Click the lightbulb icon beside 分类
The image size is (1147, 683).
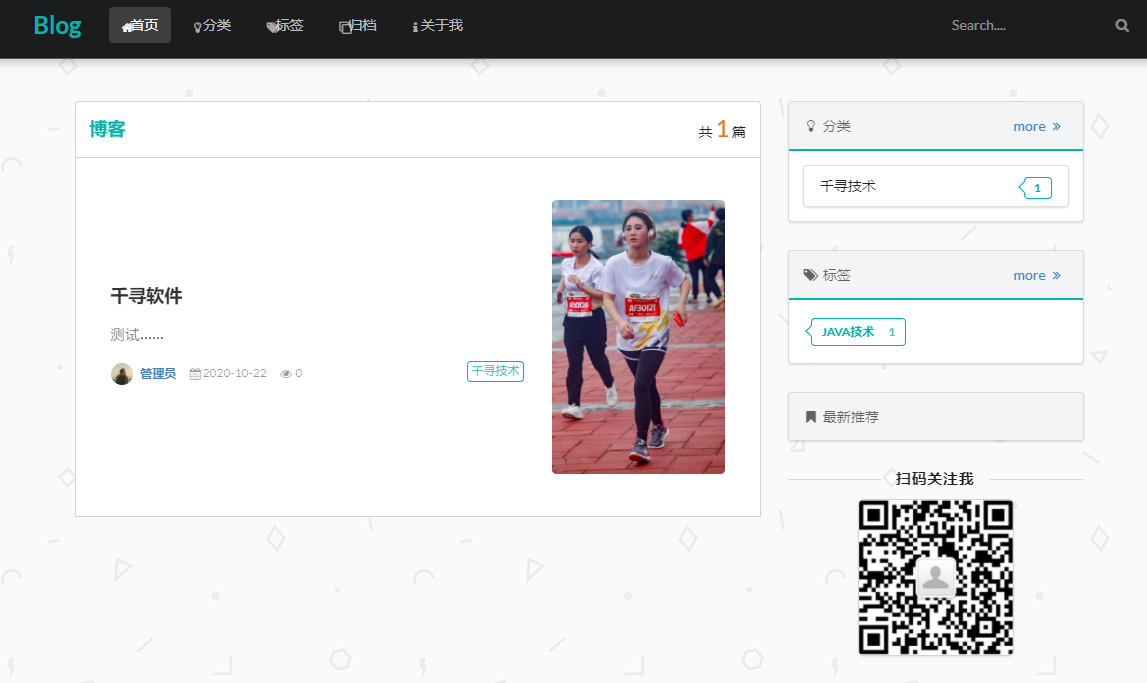coord(811,126)
